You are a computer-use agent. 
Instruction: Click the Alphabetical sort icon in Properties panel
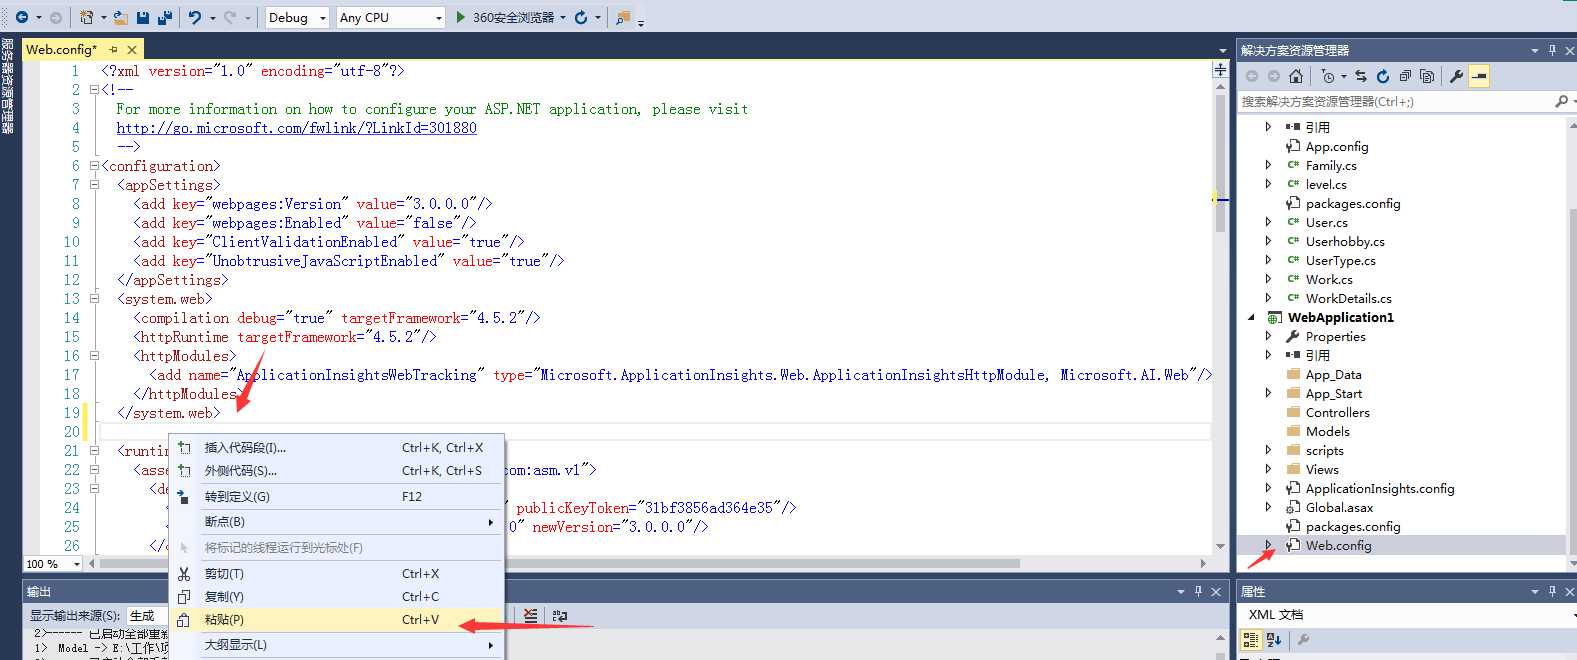click(x=1274, y=640)
